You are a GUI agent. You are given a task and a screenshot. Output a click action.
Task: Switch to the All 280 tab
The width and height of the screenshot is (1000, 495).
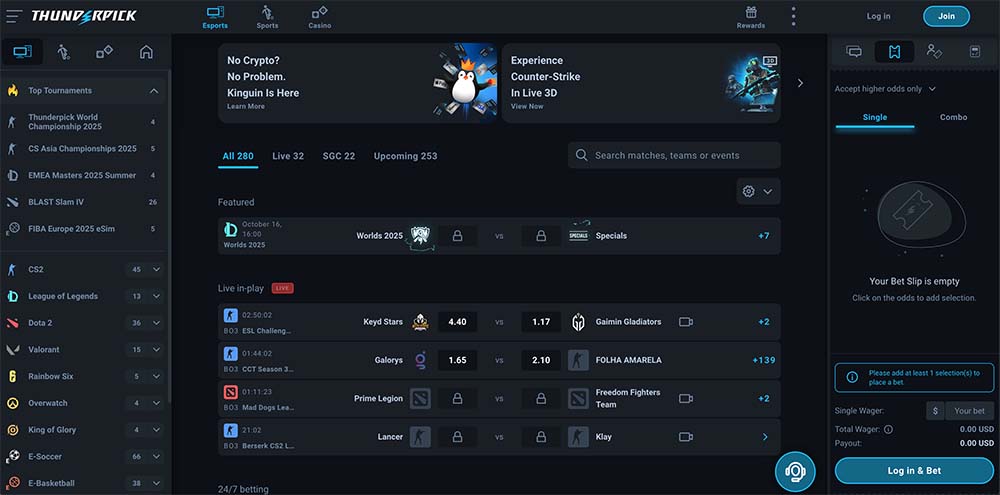click(x=238, y=156)
